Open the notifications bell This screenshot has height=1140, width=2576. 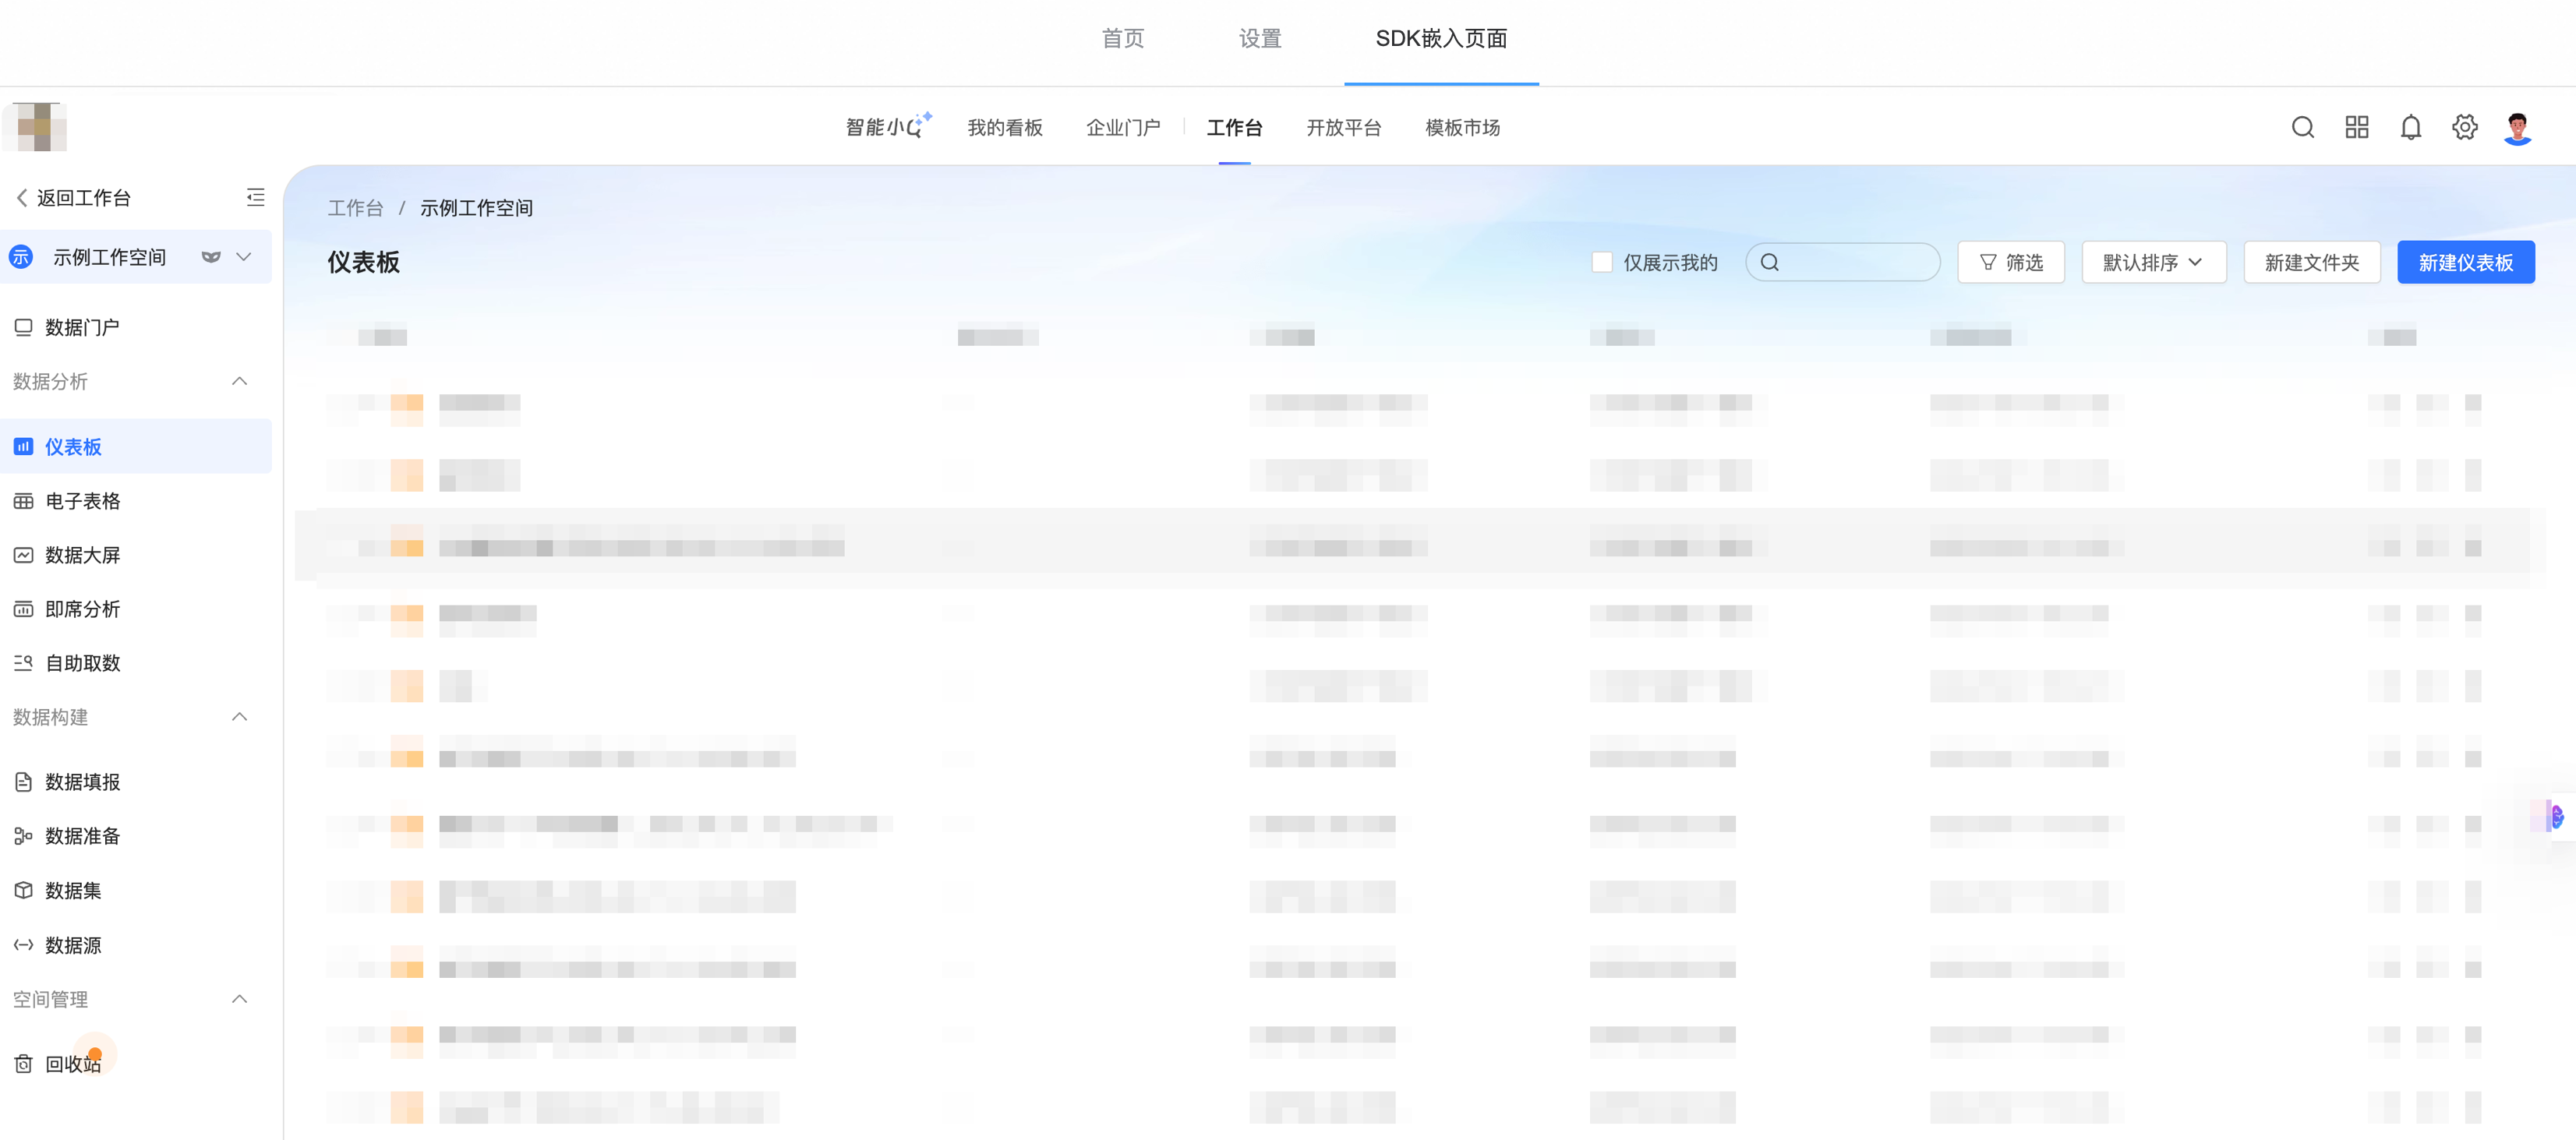coord(2410,127)
